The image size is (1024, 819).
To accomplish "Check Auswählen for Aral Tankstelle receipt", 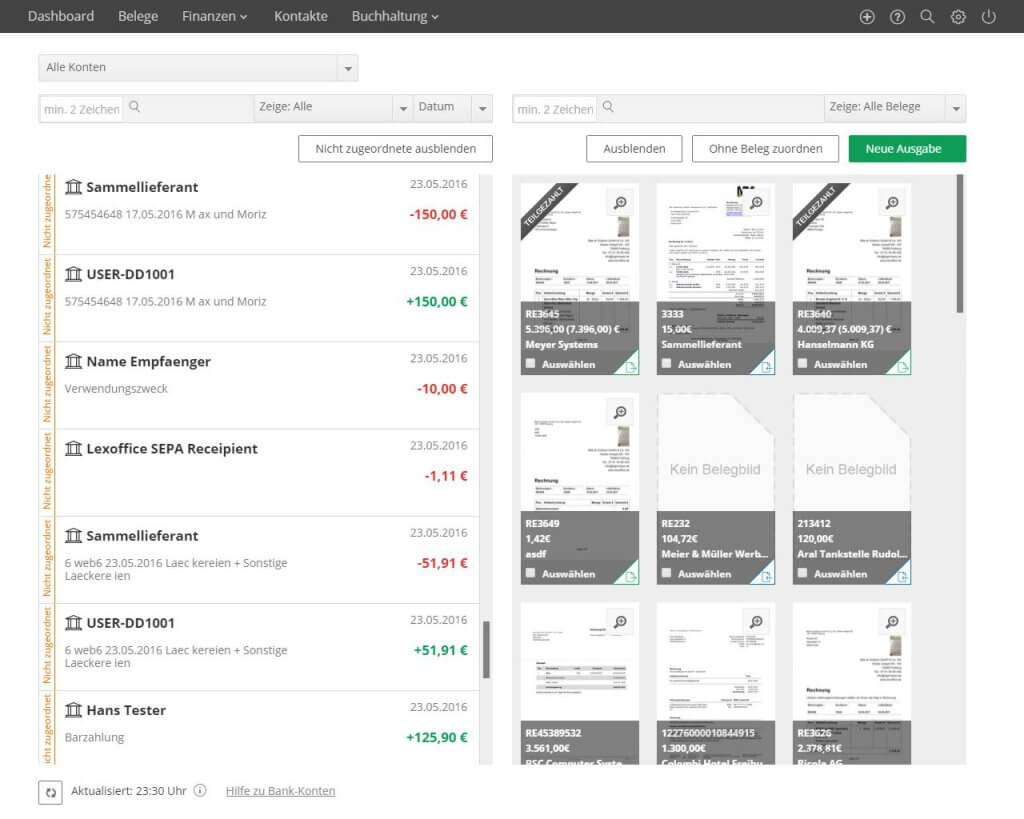I will [803, 574].
